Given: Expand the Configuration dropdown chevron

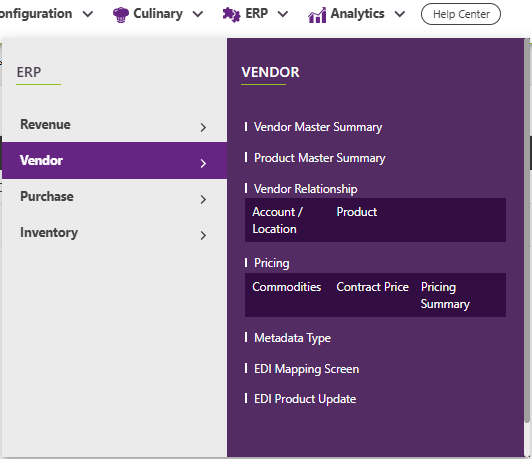Looking at the screenshot, I should click(88, 14).
